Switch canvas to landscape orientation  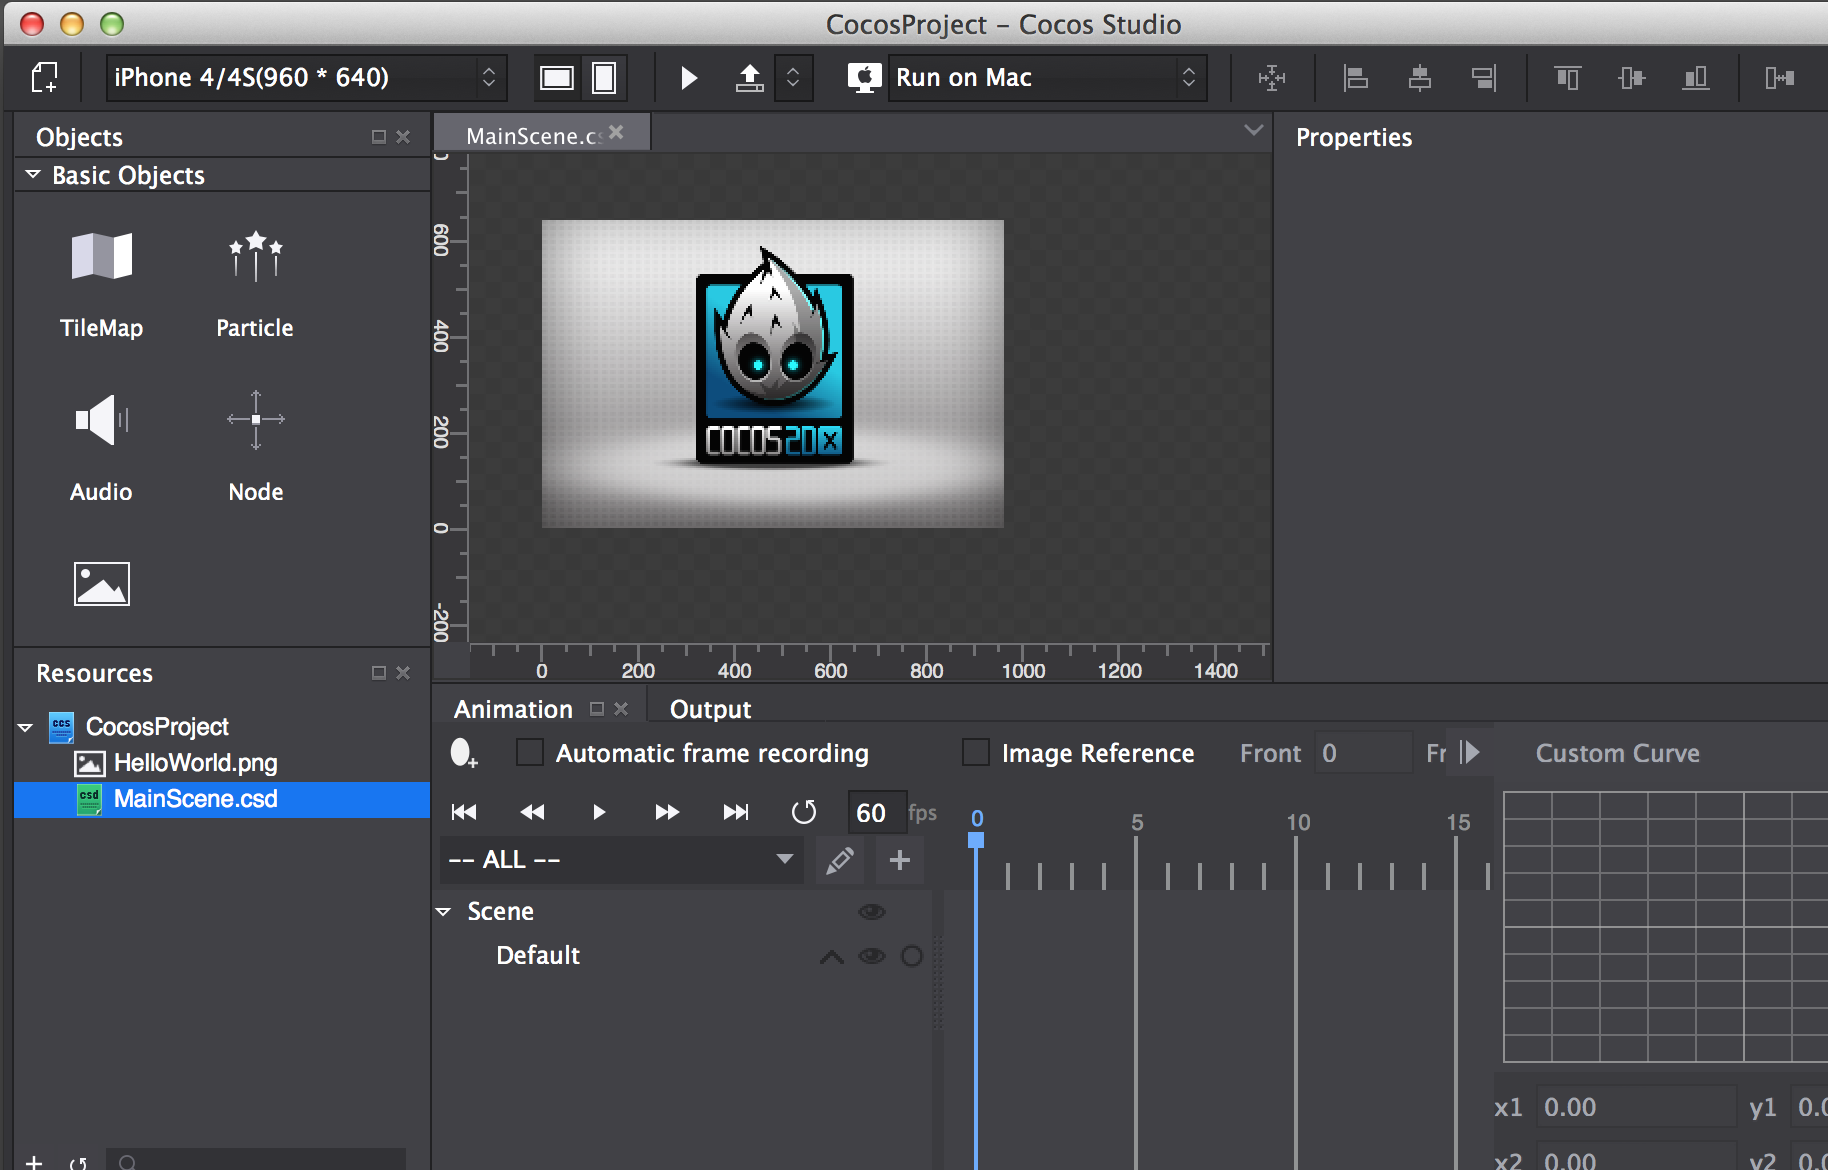coord(557,78)
